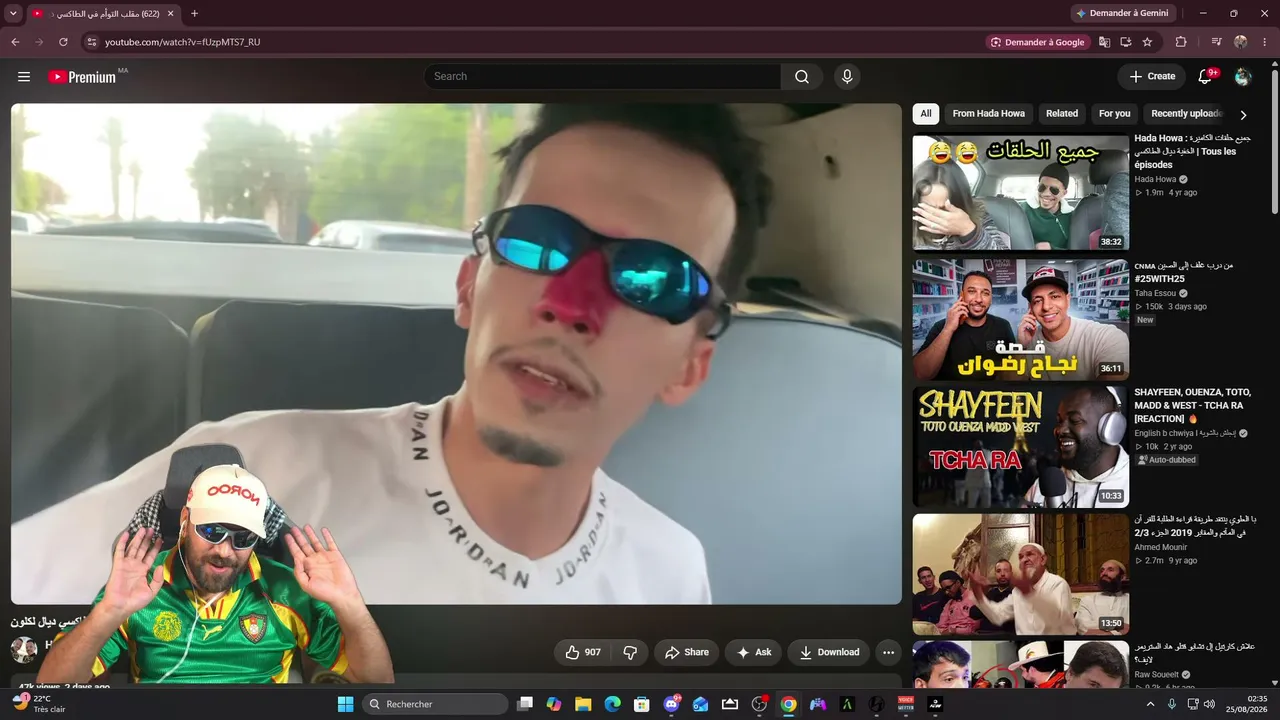Download the video
Viewport: 1280px width, 720px height.
point(829,652)
